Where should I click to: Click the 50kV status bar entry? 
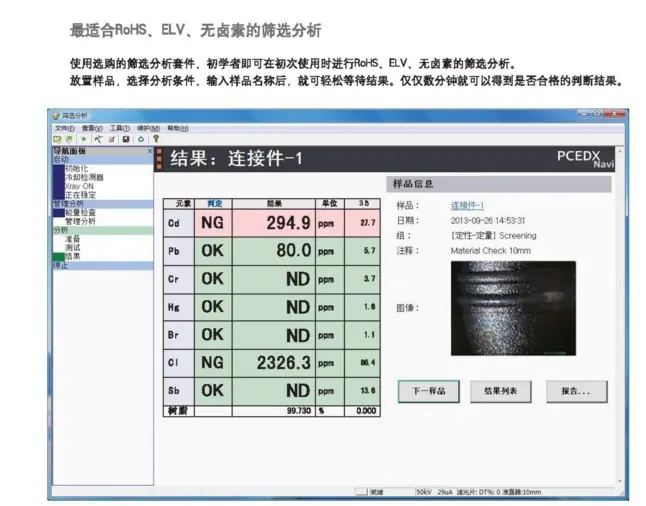tap(424, 492)
